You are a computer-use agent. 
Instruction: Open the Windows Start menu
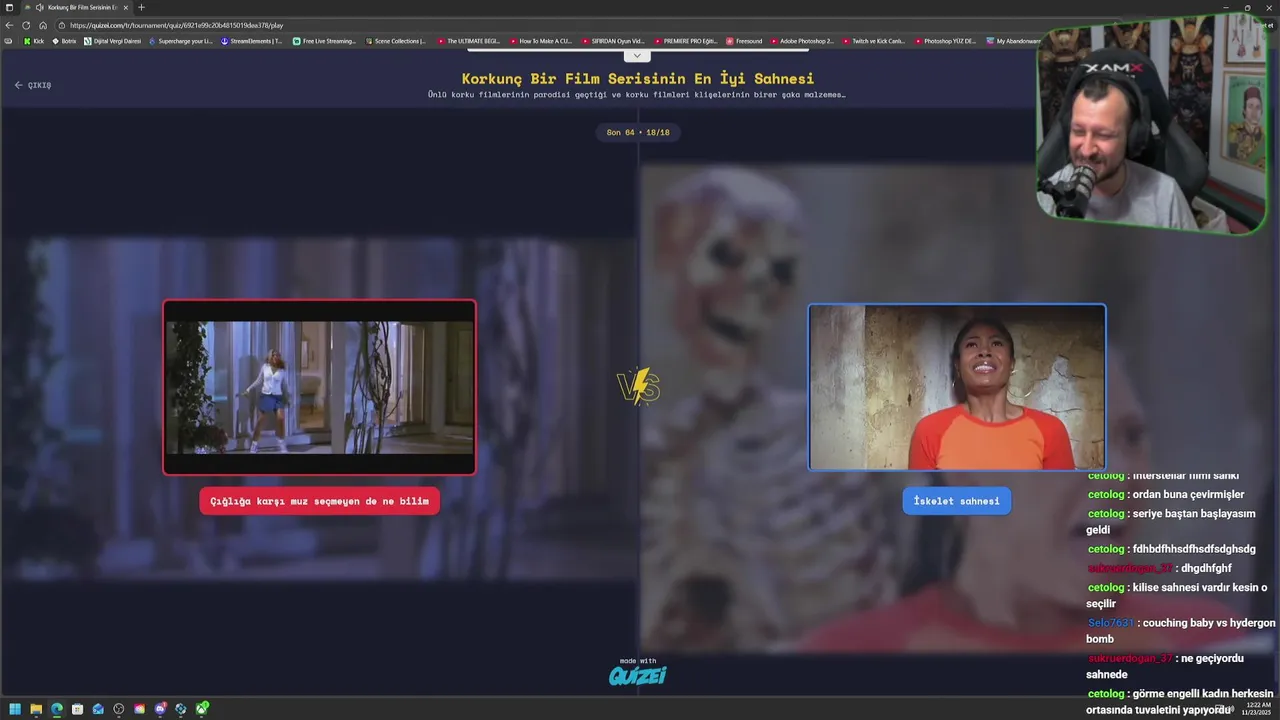tap(14, 709)
